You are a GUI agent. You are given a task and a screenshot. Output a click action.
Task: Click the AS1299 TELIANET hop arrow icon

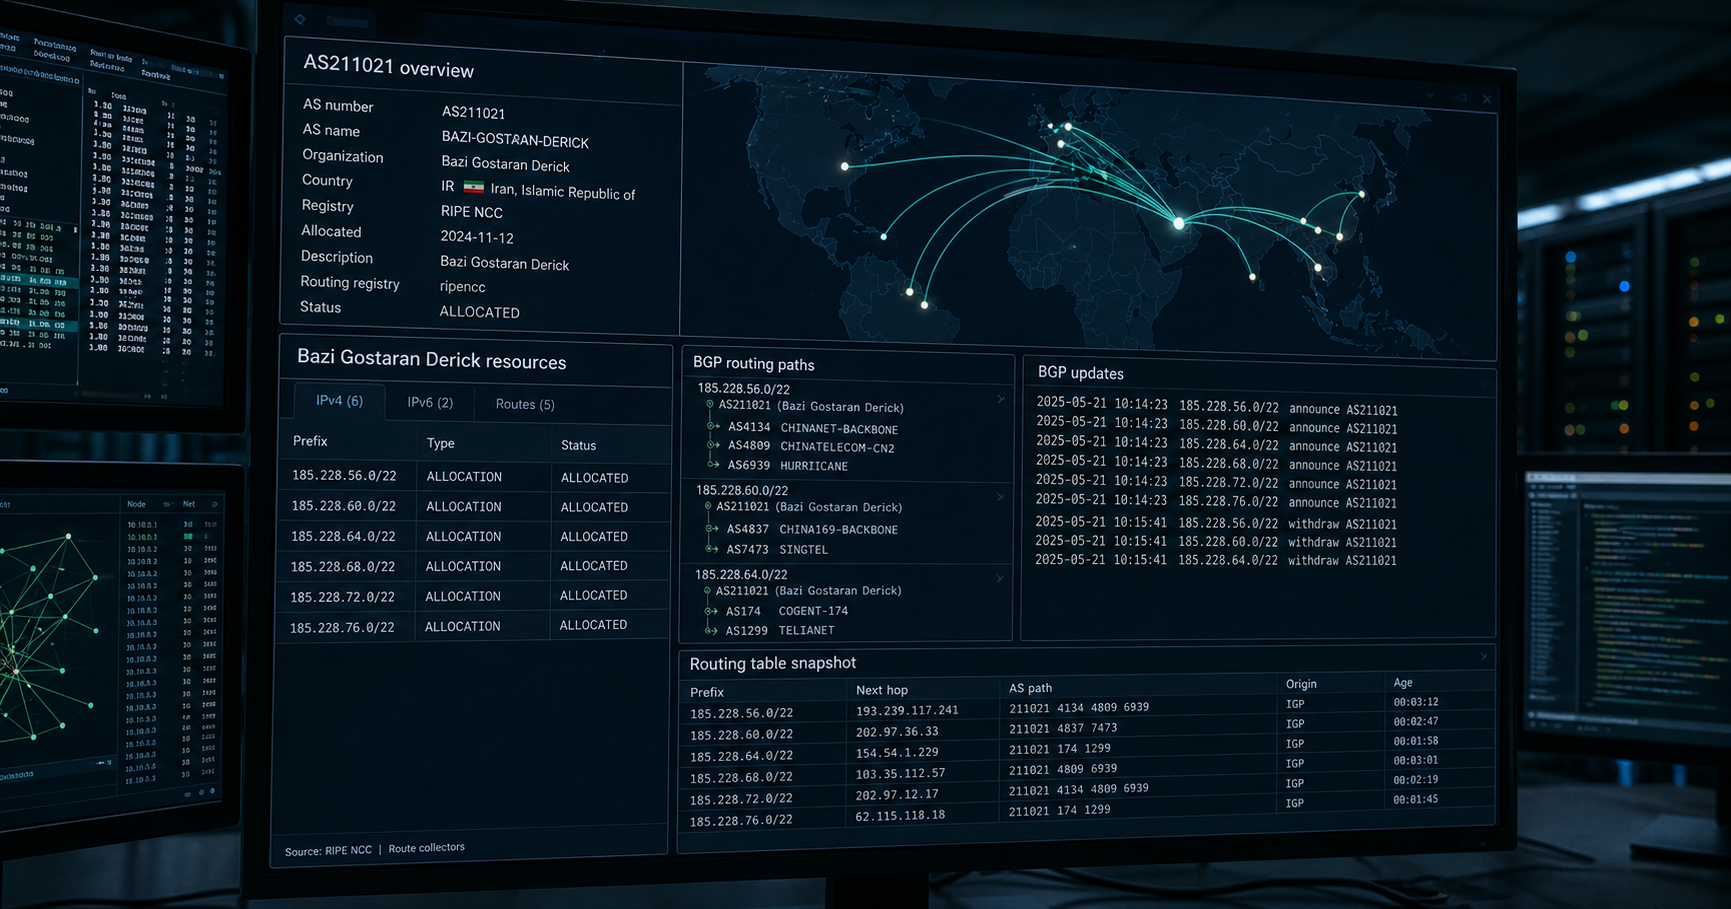pos(711,631)
